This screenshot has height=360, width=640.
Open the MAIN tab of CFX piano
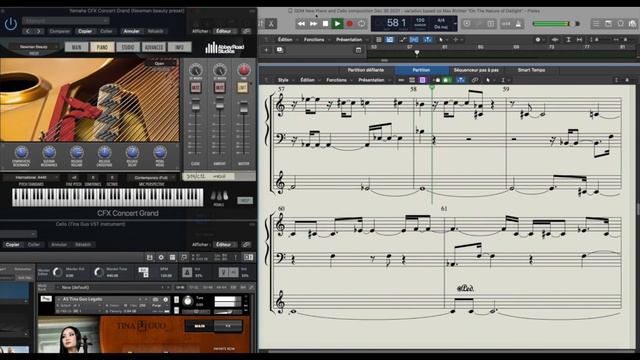(76, 47)
